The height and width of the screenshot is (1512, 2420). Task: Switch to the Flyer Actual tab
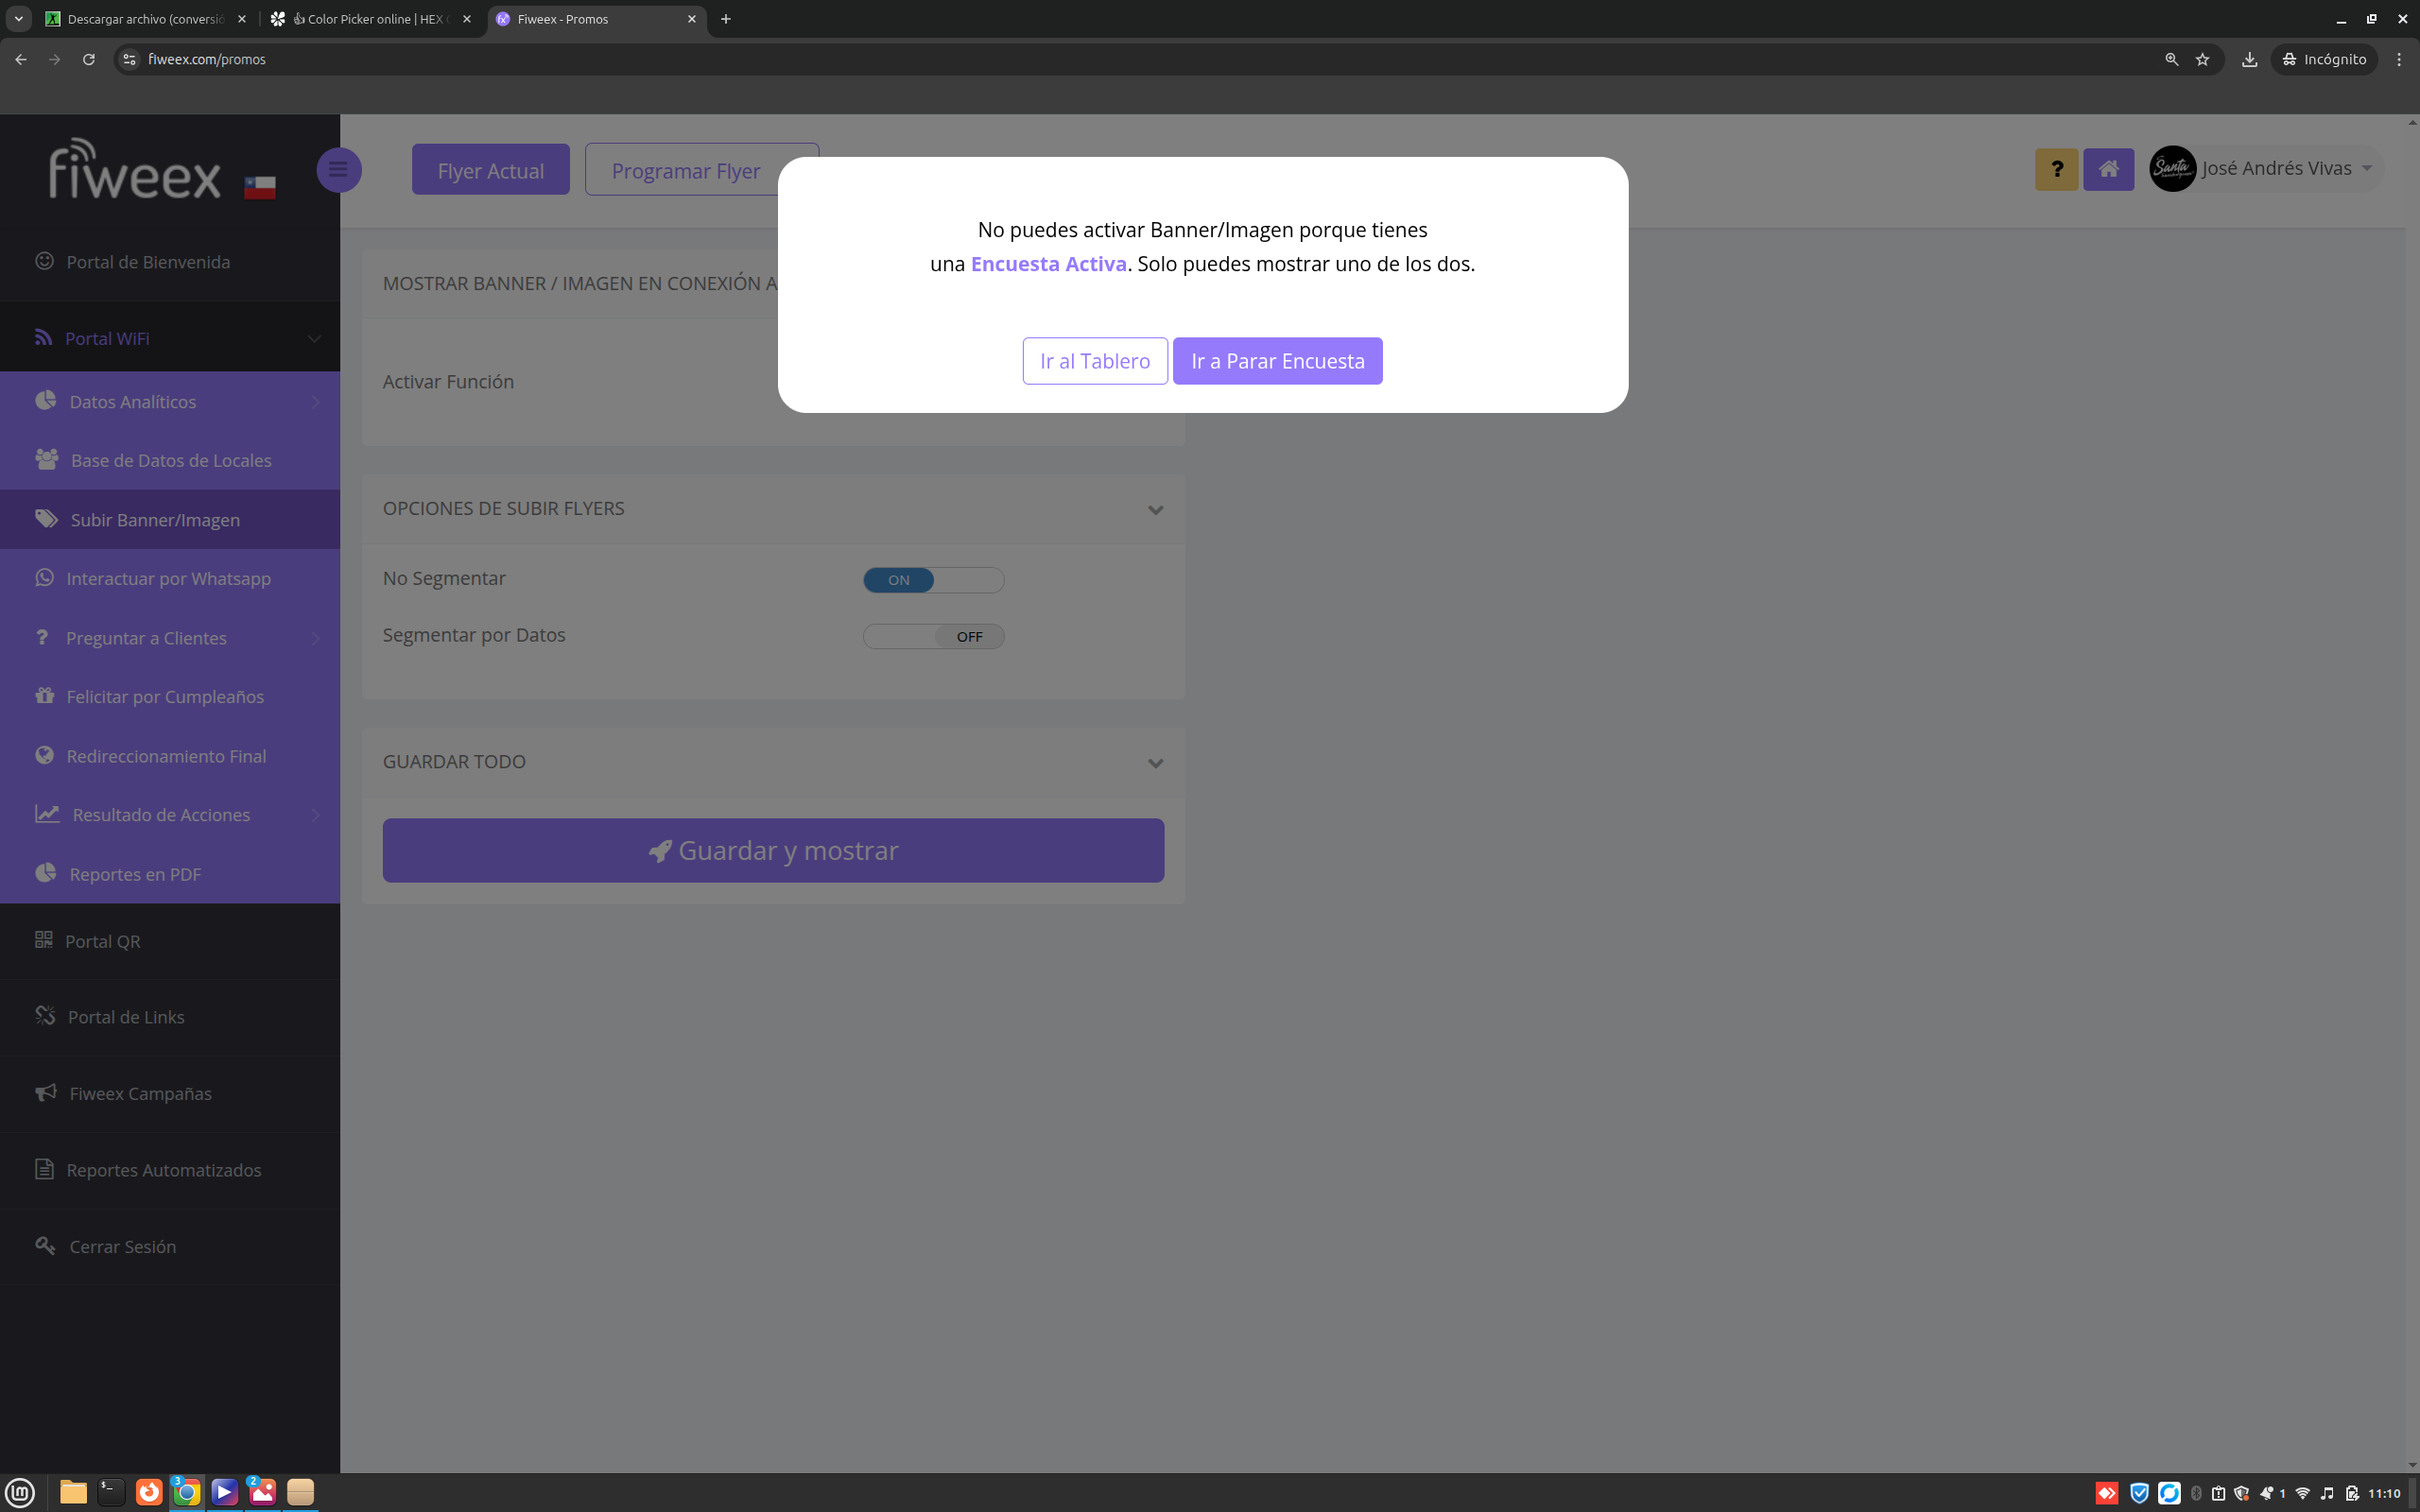pyautogui.click(x=490, y=170)
